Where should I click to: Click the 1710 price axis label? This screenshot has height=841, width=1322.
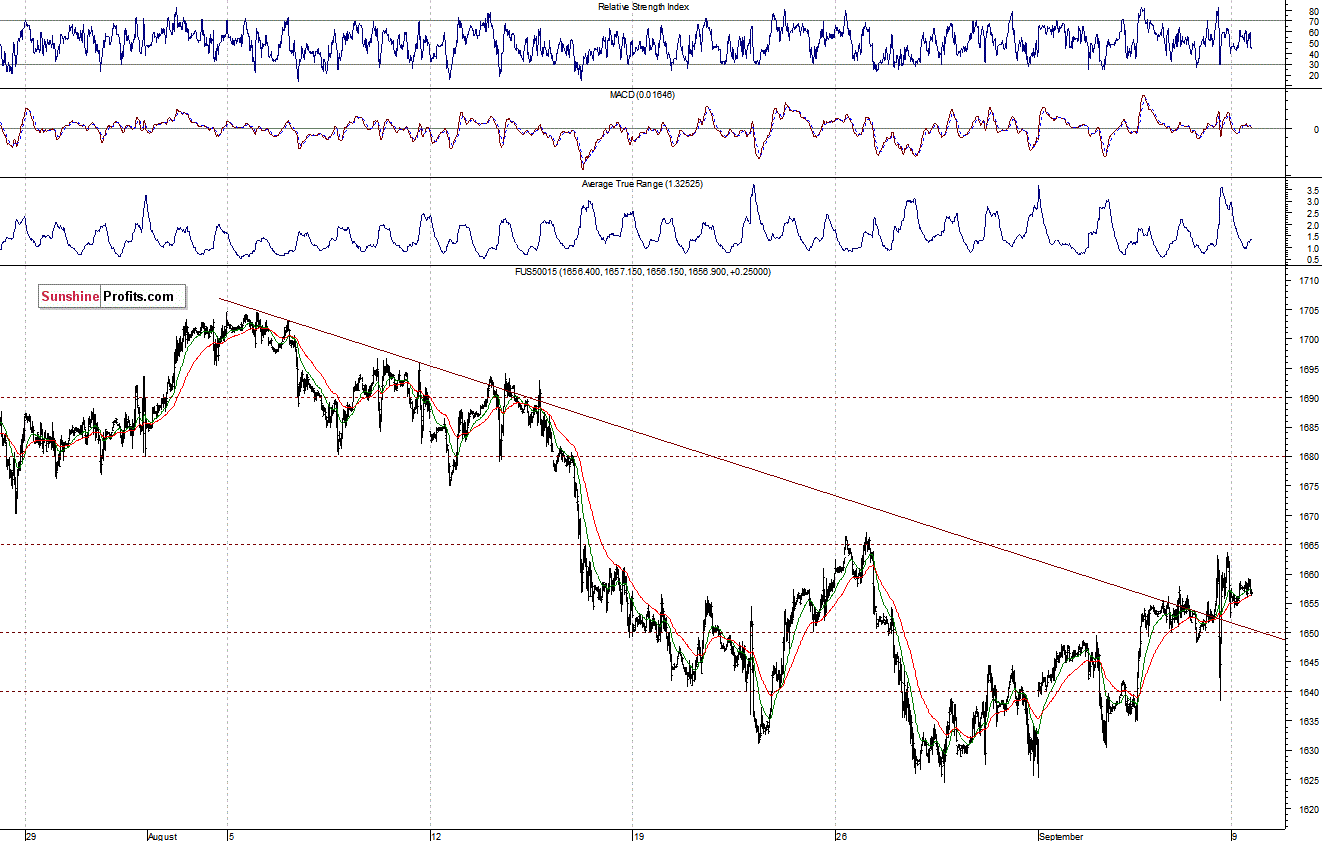pos(1308,282)
